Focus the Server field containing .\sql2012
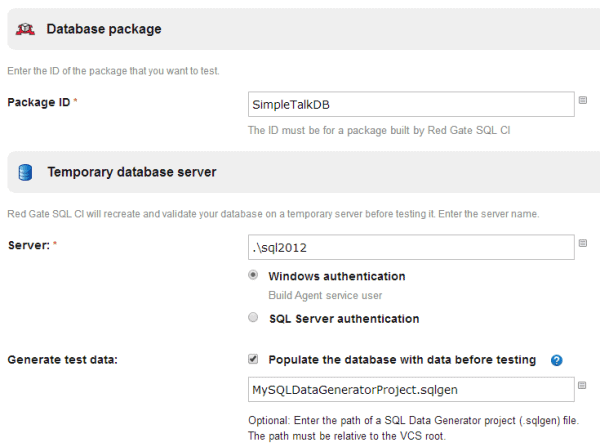600x447 pixels. coord(410,247)
